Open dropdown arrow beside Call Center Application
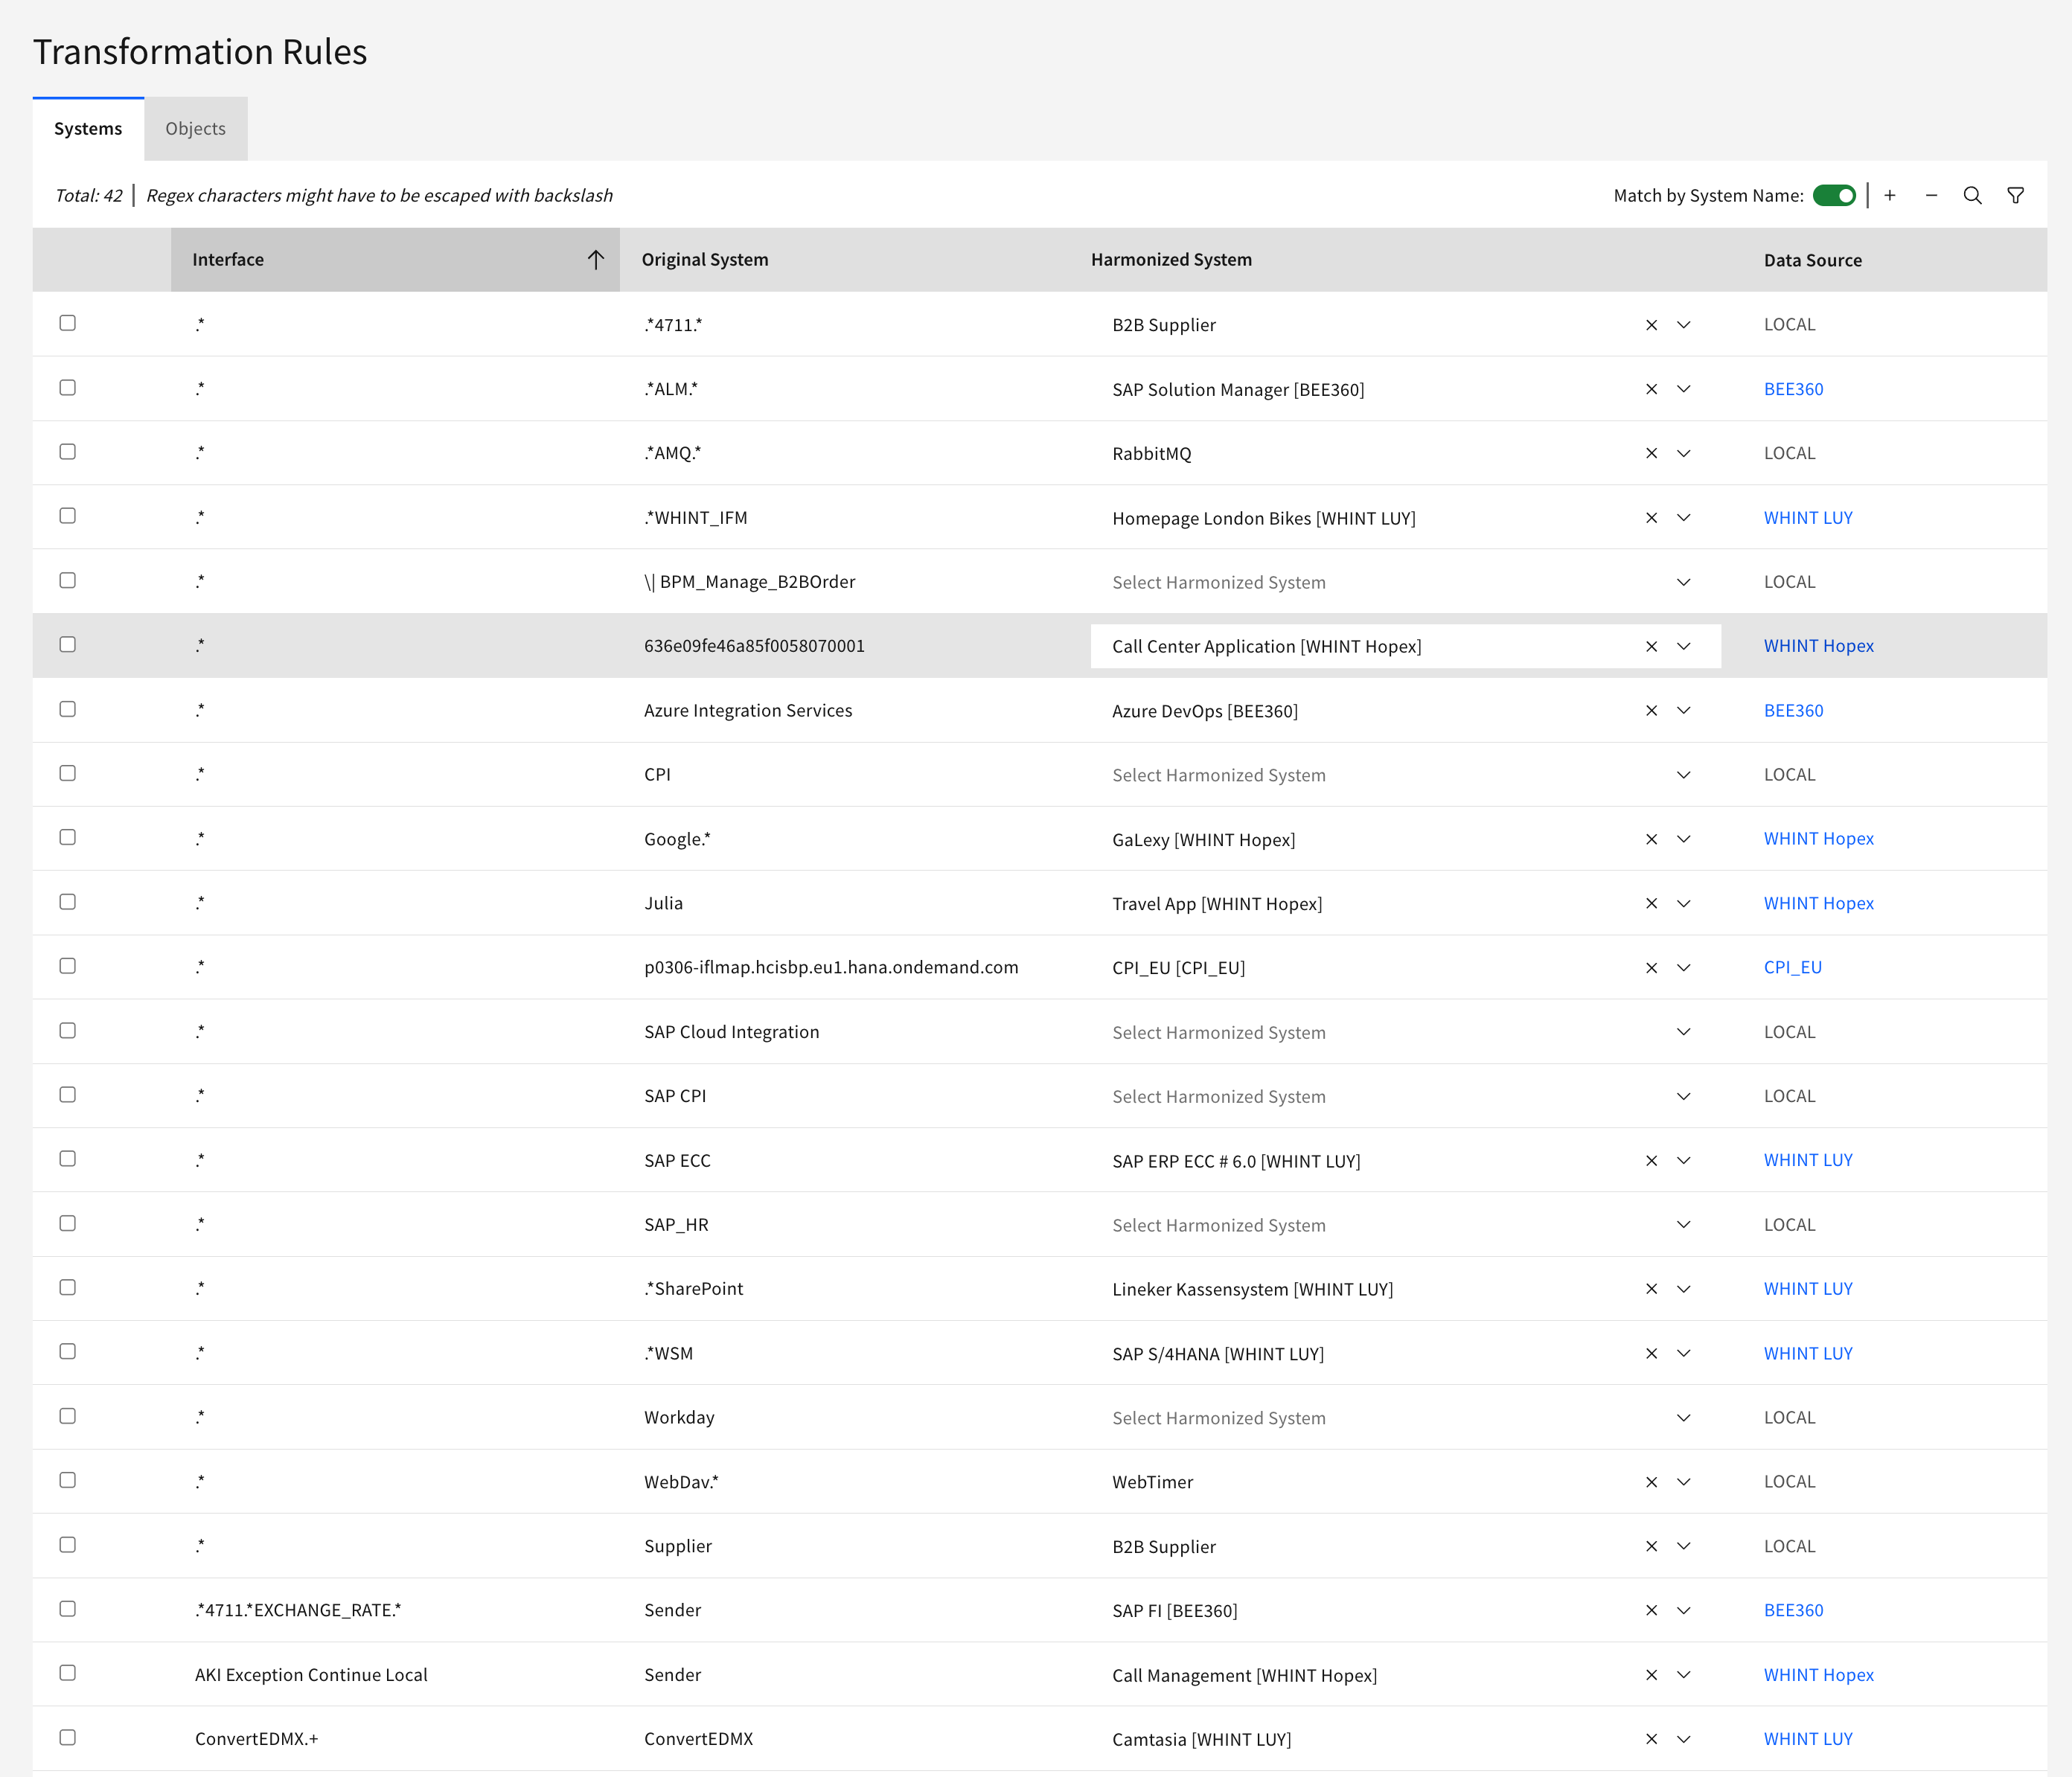The width and height of the screenshot is (2072, 1777). pyautogui.click(x=1684, y=646)
